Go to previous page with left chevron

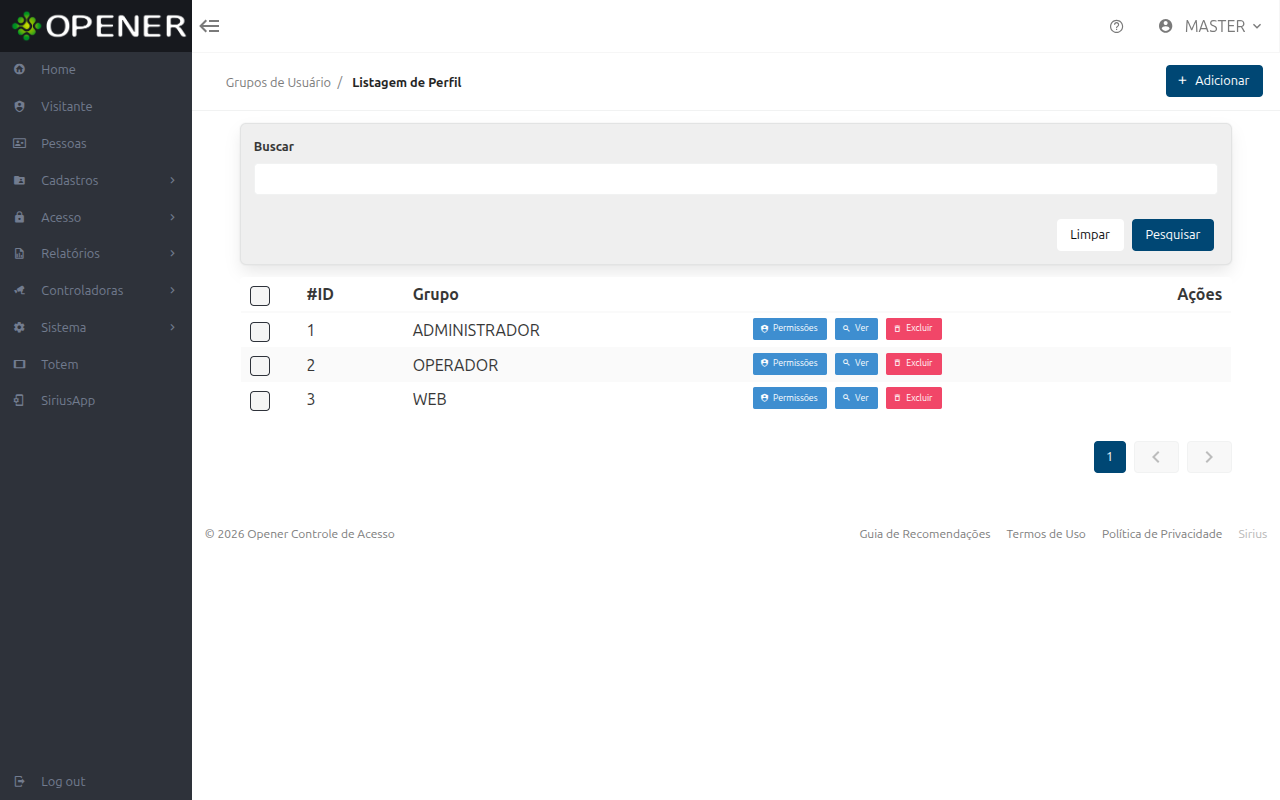point(1156,457)
